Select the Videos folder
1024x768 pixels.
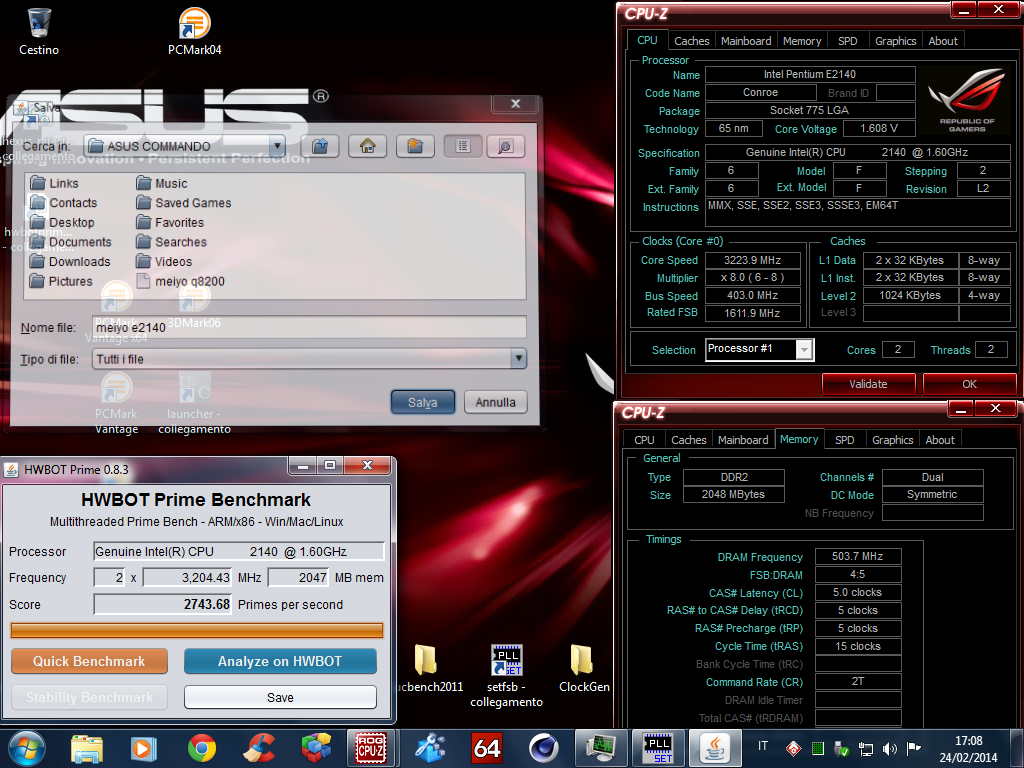[x=165, y=262]
